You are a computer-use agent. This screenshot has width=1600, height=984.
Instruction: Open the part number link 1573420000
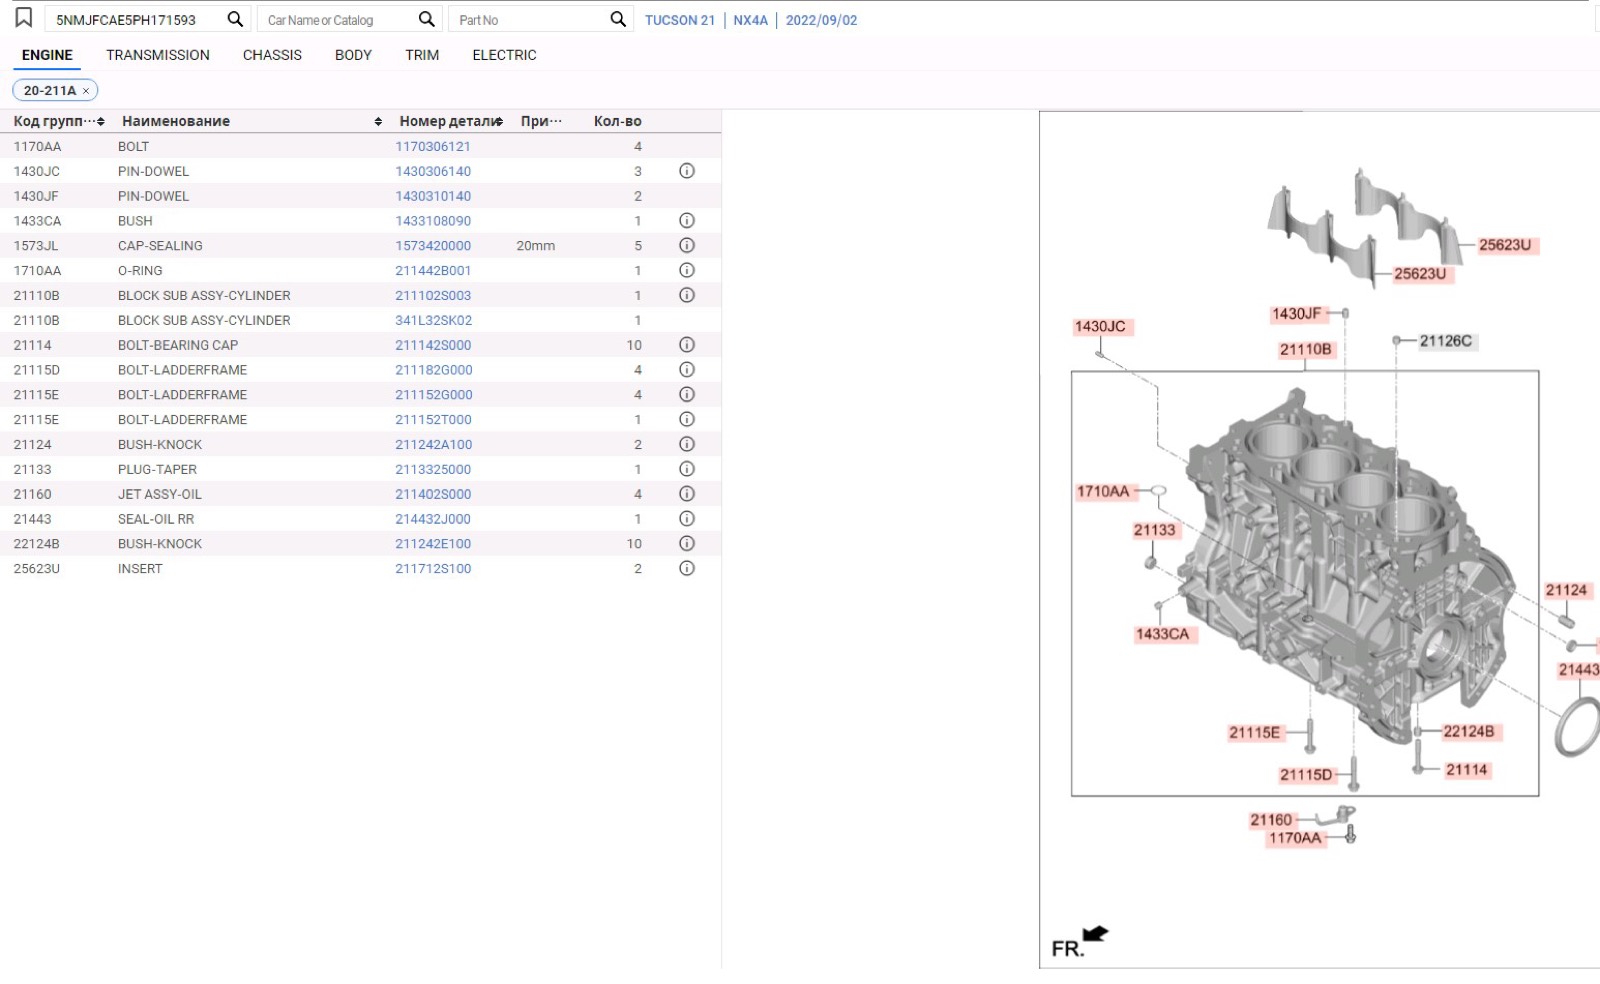[433, 245]
